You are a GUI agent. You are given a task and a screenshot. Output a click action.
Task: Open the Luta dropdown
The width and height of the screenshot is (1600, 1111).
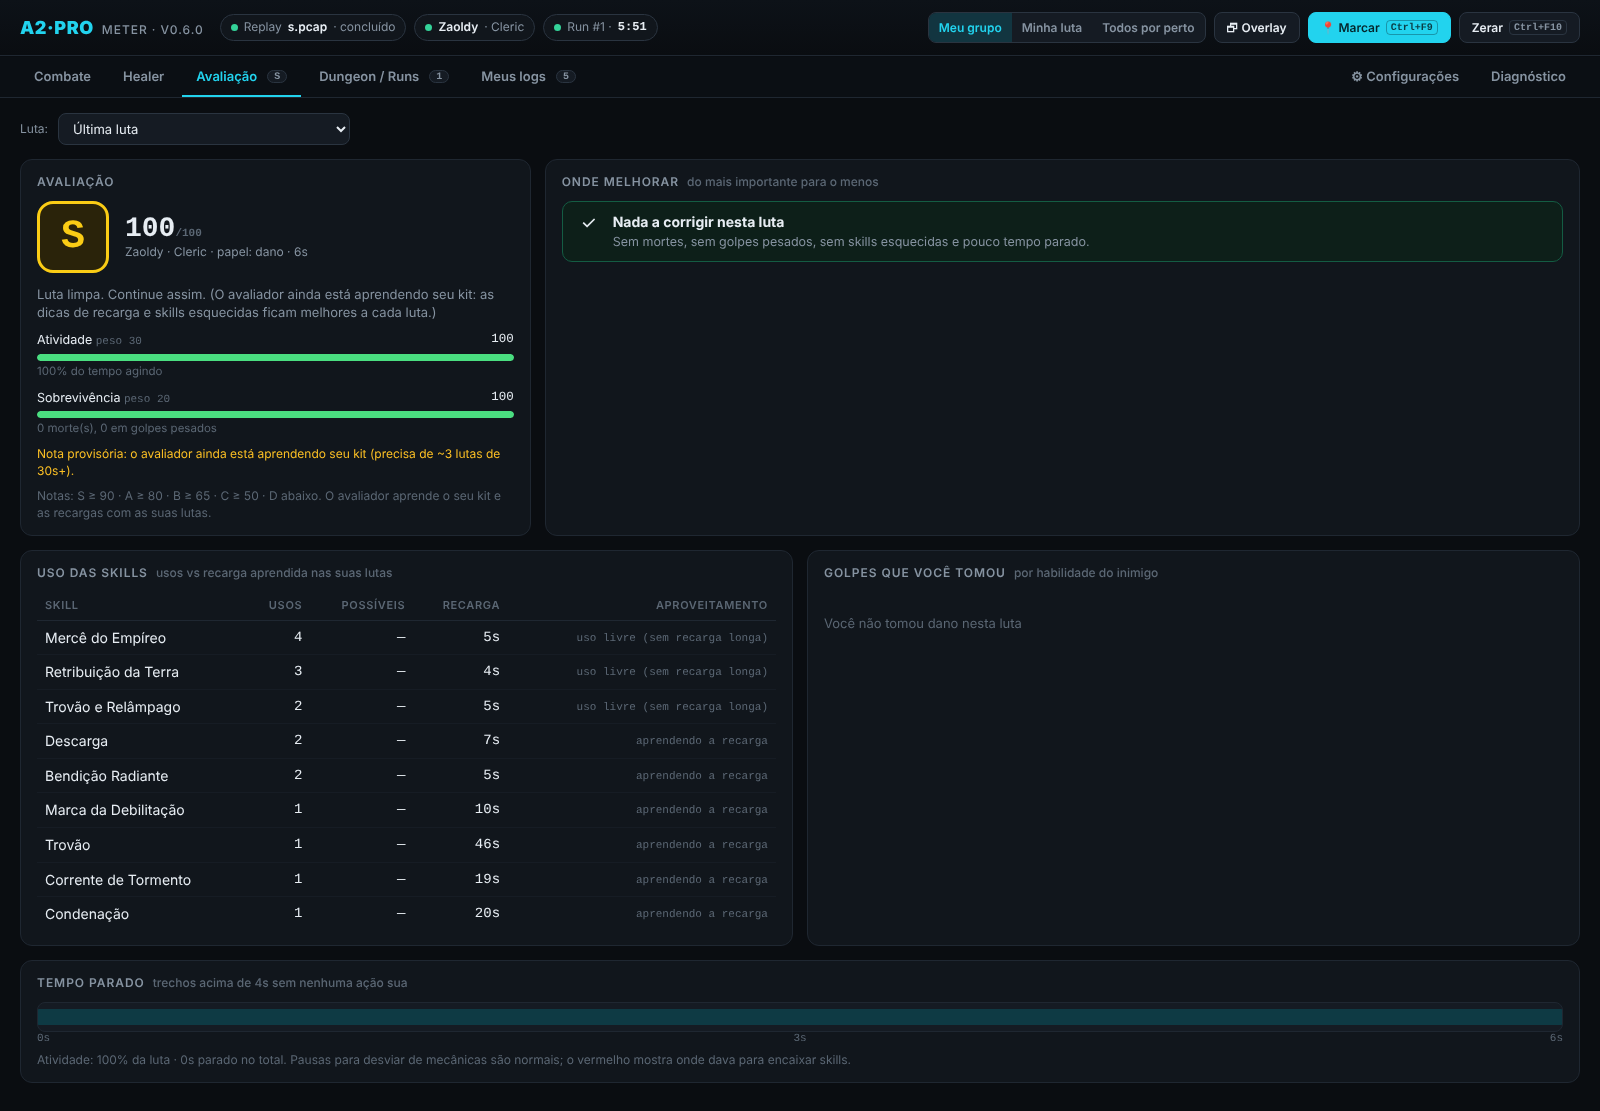(x=204, y=129)
